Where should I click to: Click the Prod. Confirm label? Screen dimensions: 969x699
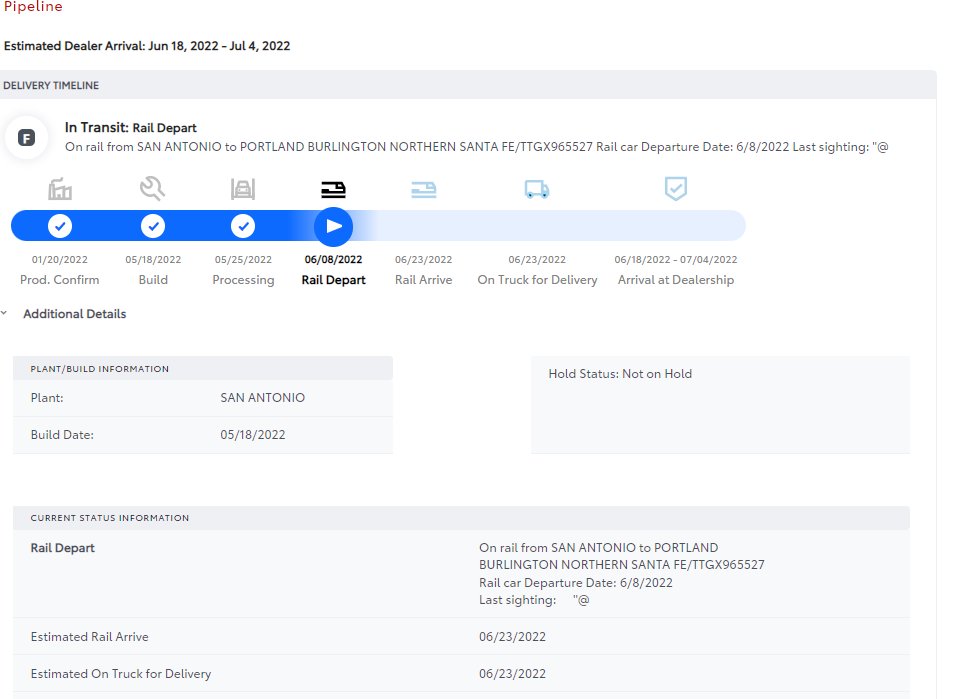click(x=59, y=279)
